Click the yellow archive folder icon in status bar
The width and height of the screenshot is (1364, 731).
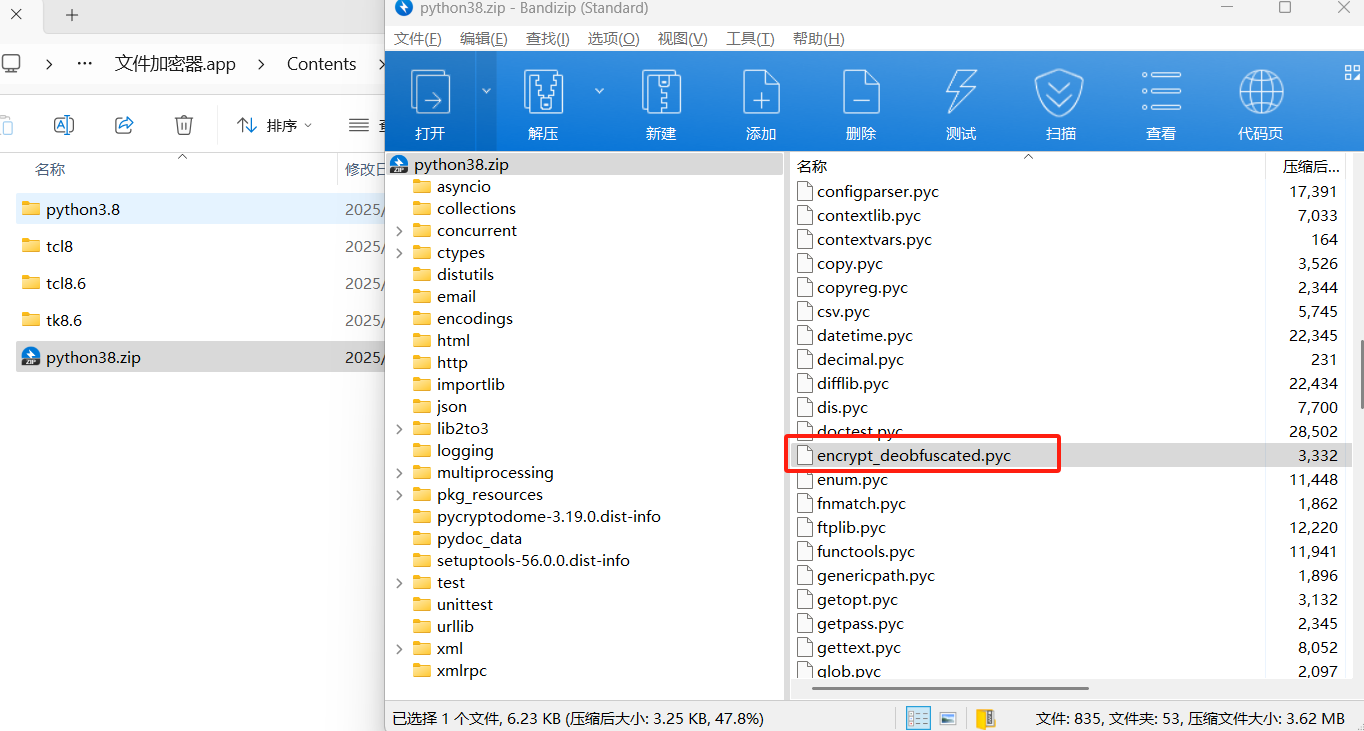[986, 718]
